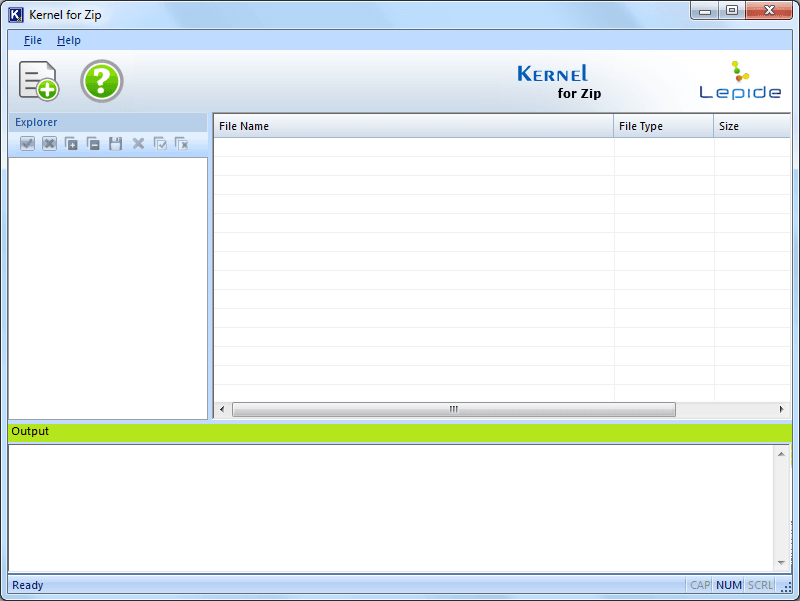Screen dimensions: 800x601
Task: Click the uncheck all stacked-pages icon in Explorer toolbar
Action: pyautogui.click(x=182, y=144)
